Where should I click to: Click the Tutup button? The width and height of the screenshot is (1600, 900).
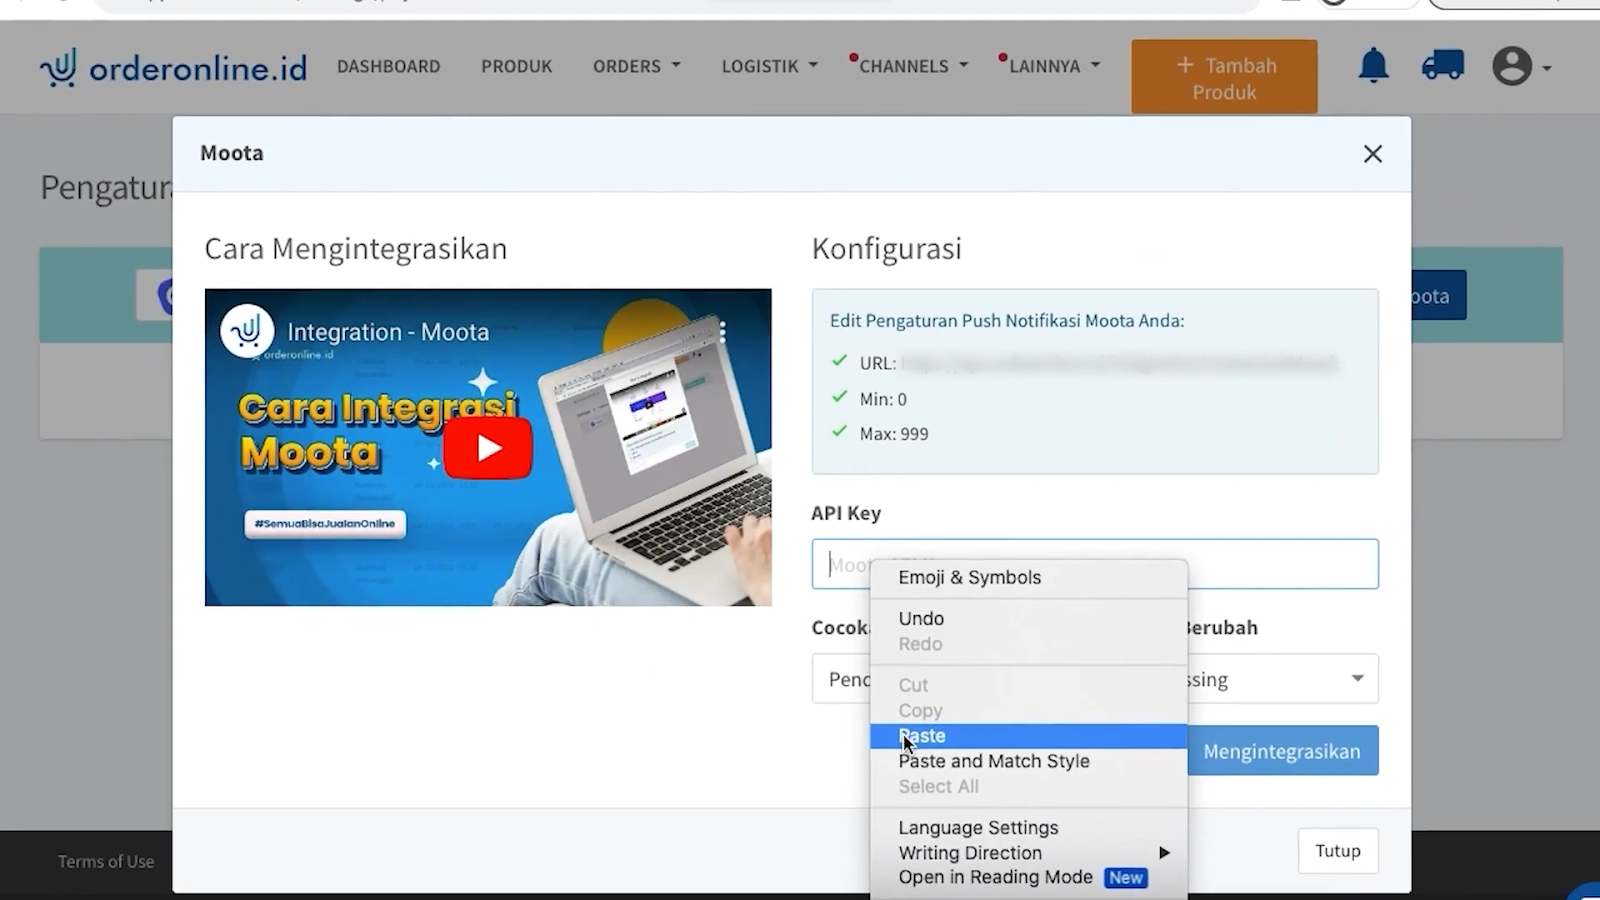point(1338,851)
